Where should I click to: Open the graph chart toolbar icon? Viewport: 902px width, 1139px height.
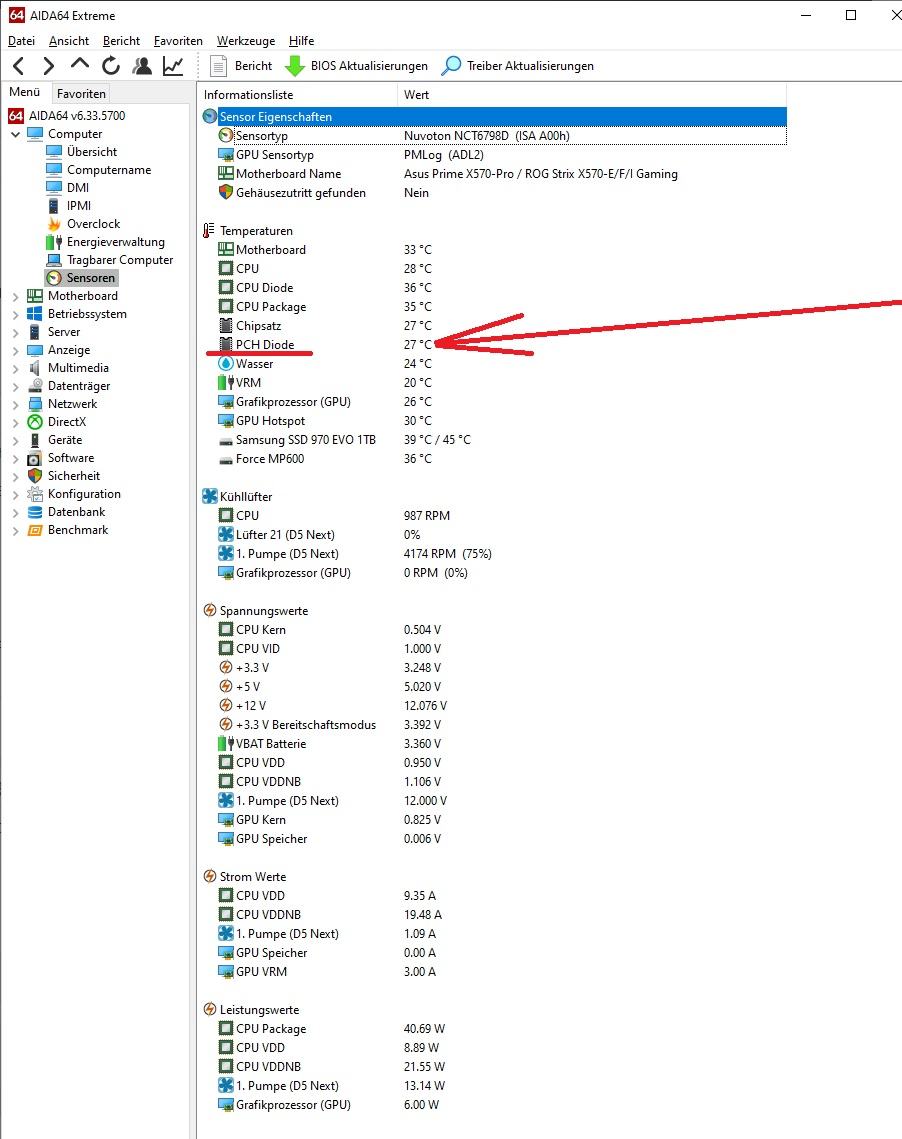coord(173,66)
